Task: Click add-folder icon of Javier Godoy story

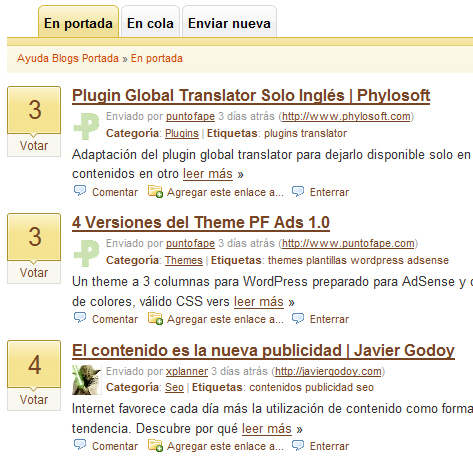Action: click(155, 446)
